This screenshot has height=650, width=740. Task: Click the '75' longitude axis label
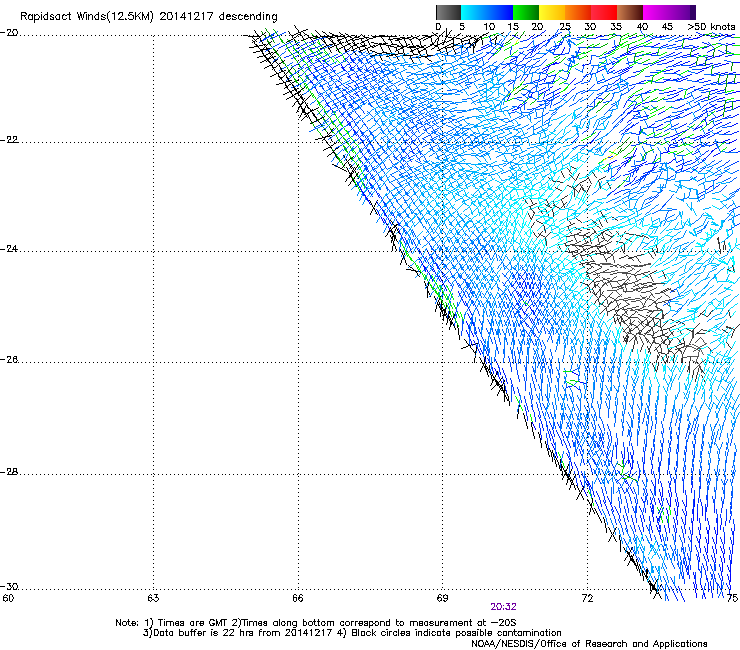click(x=732, y=598)
